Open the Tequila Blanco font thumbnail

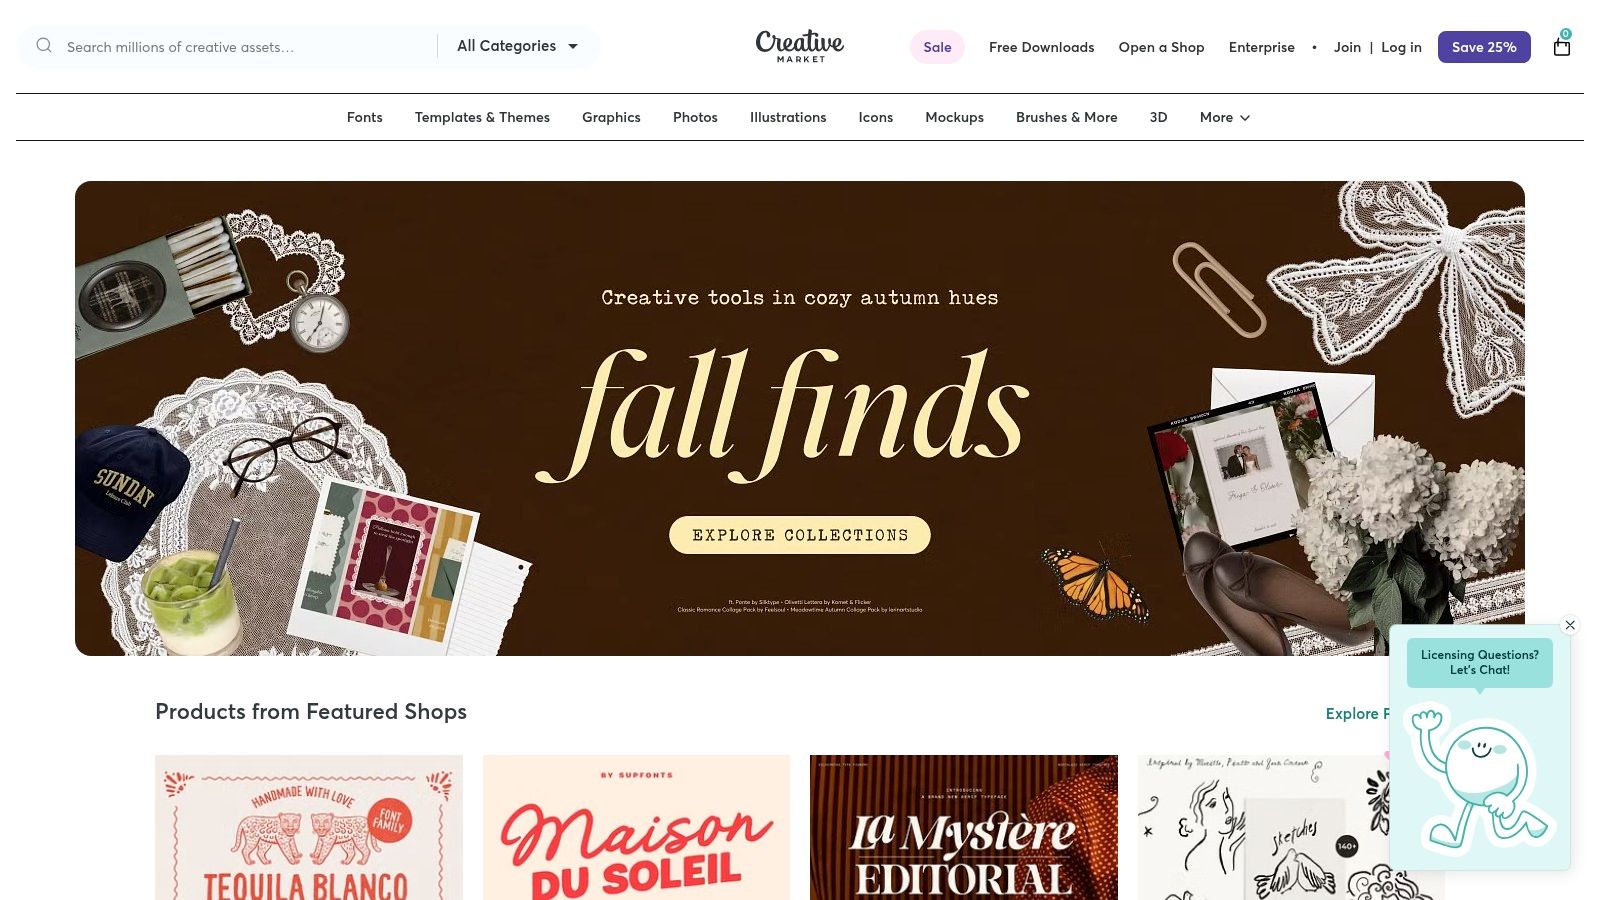pos(309,828)
